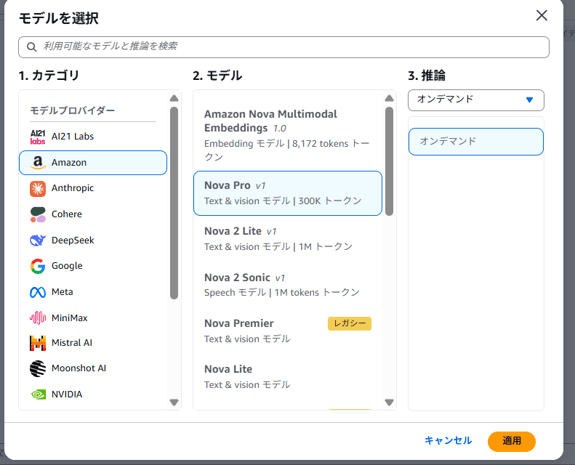Click model list scroll down arrow
This screenshot has height=465, width=575.
(389, 402)
